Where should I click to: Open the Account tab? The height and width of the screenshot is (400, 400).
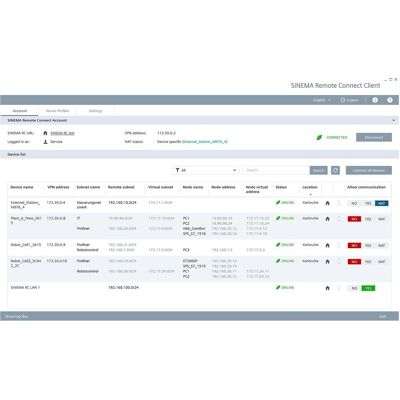pyautogui.click(x=20, y=111)
